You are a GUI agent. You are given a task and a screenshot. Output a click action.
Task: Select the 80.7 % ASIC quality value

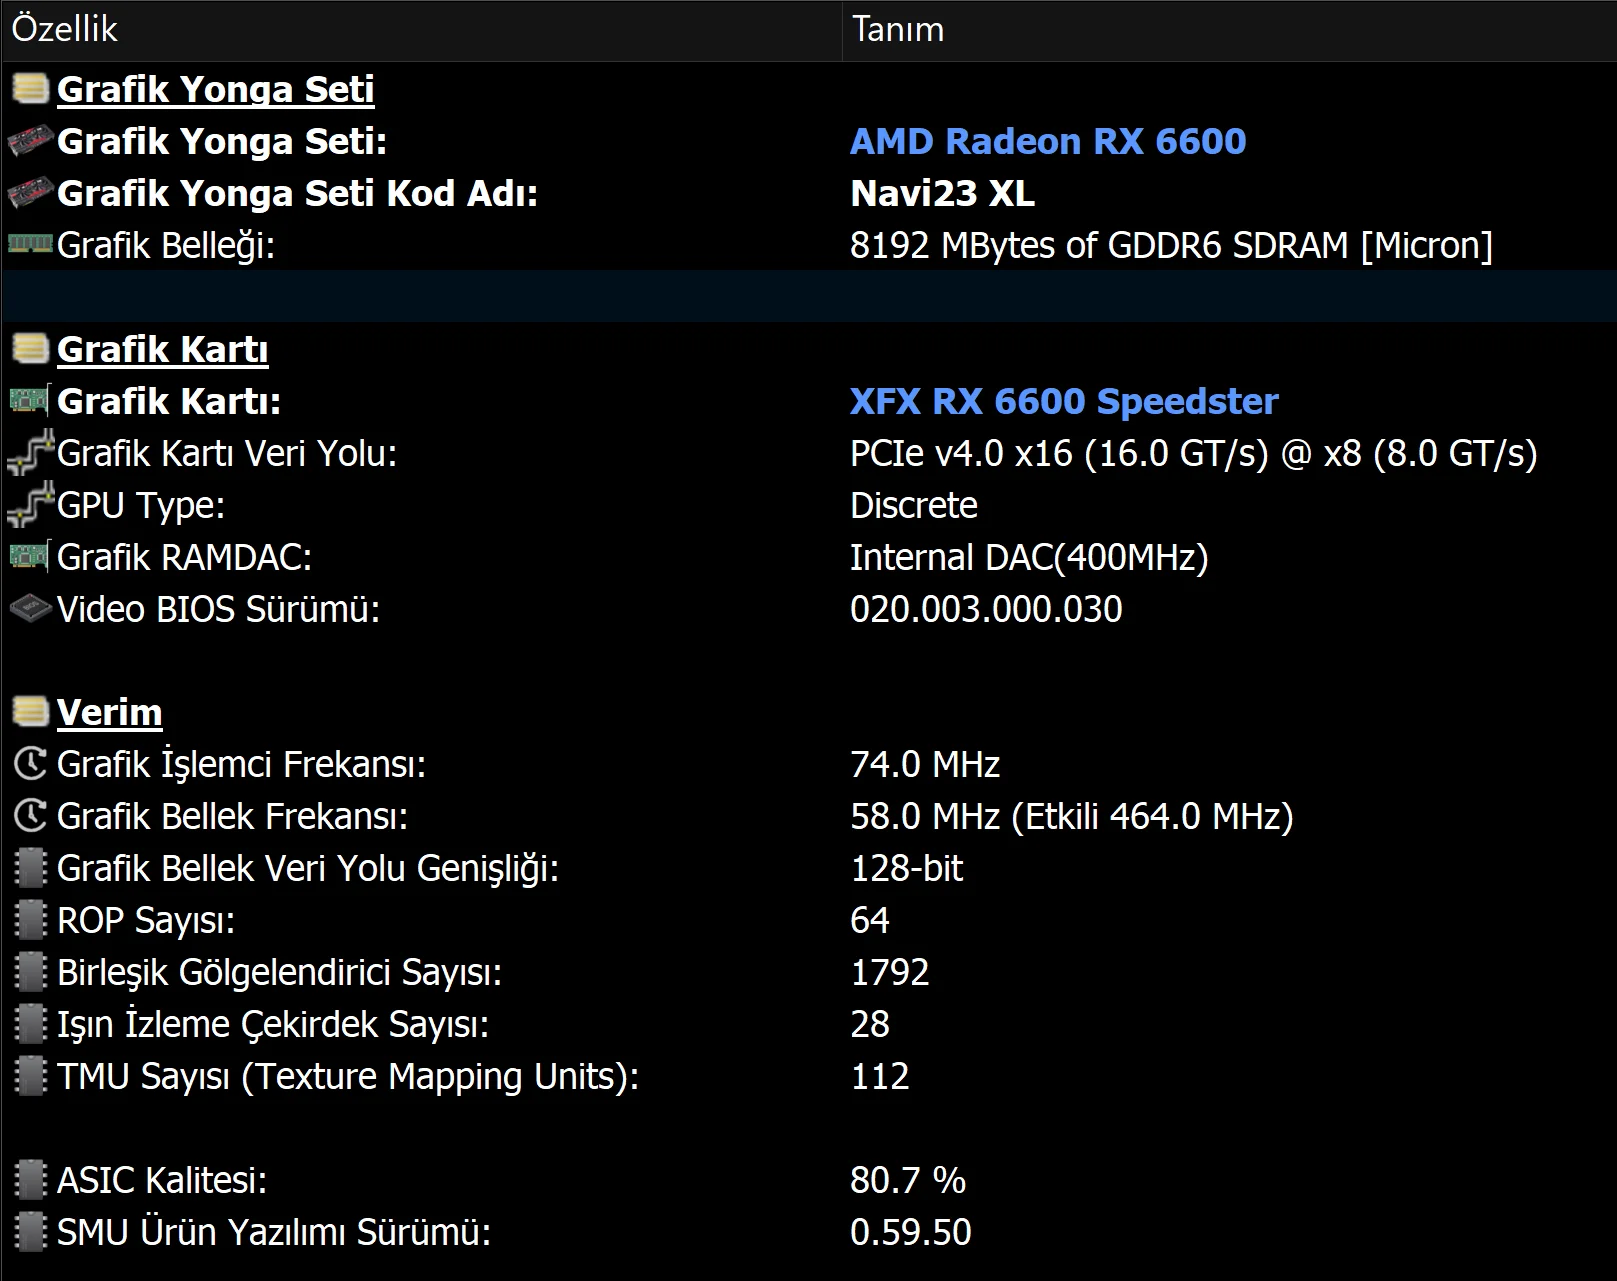click(908, 1180)
